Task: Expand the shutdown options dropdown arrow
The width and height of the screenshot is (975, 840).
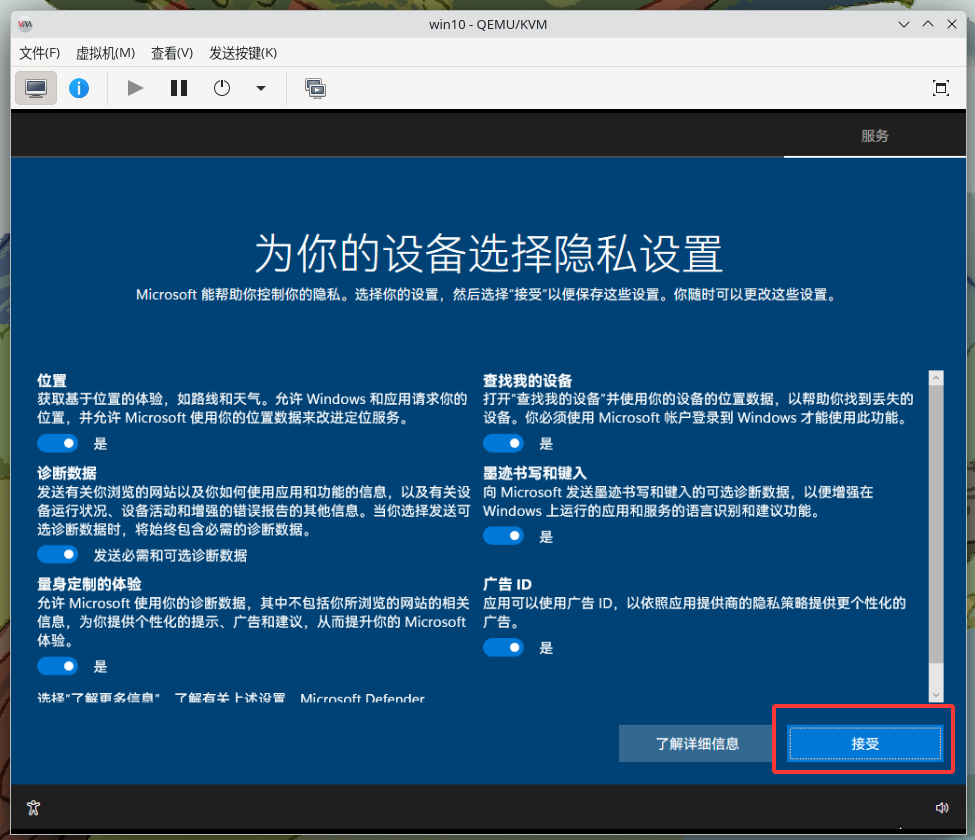Action: (261, 88)
